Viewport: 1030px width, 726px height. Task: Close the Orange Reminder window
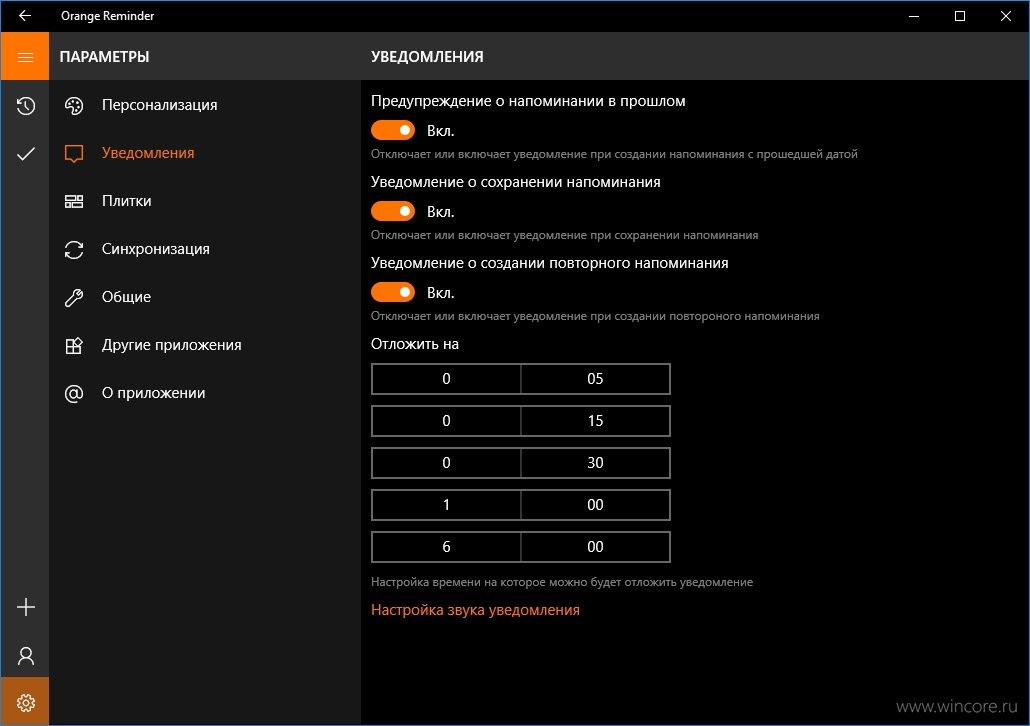(1006, 16)
